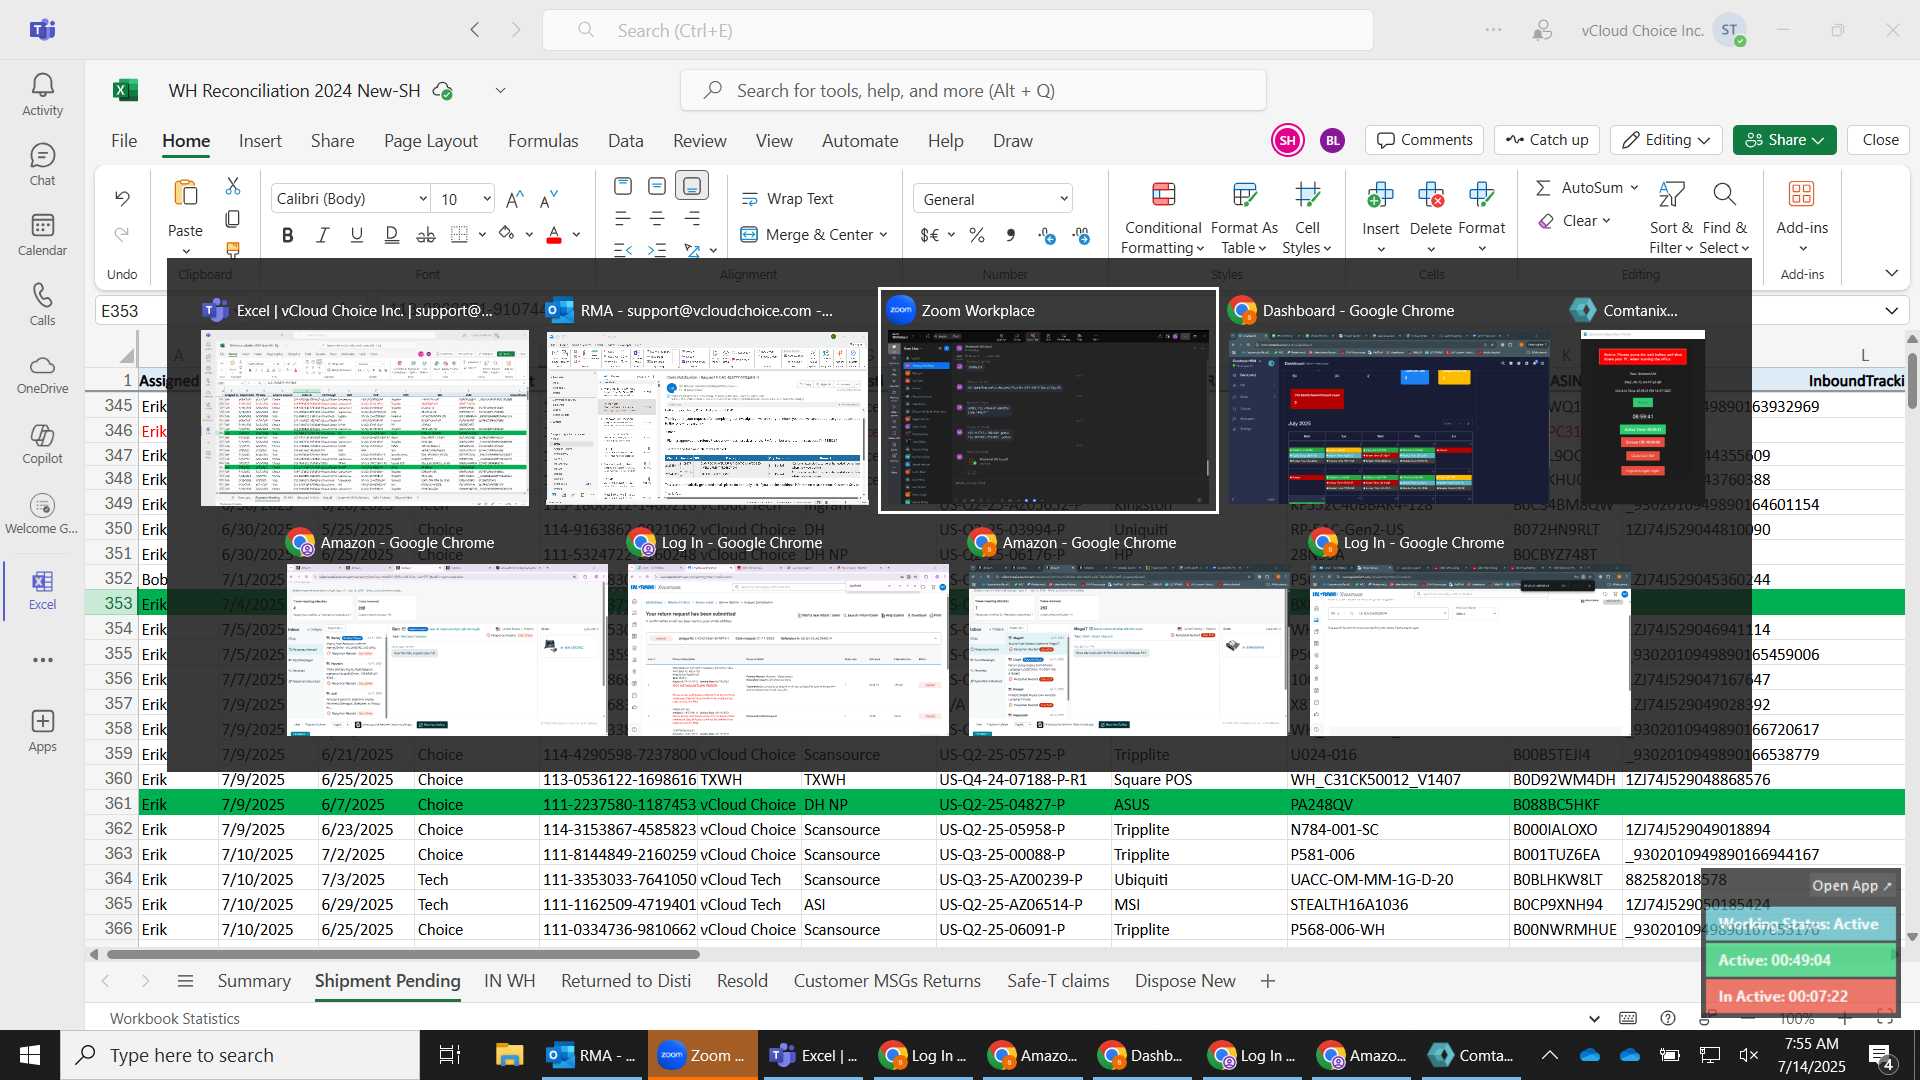Click the Insert cells icon
The image size is (1920, 1080).
point(1380,194)
